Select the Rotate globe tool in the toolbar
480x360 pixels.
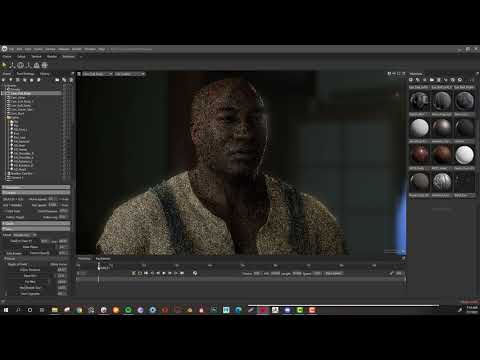(21, 65)
